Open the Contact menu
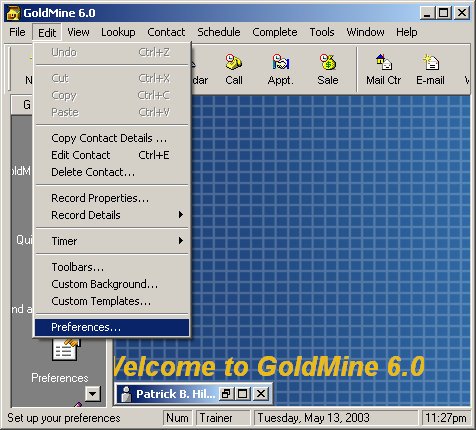Image resolution: width=476 pixels, height=430 pixels. [x=166, y=32]
